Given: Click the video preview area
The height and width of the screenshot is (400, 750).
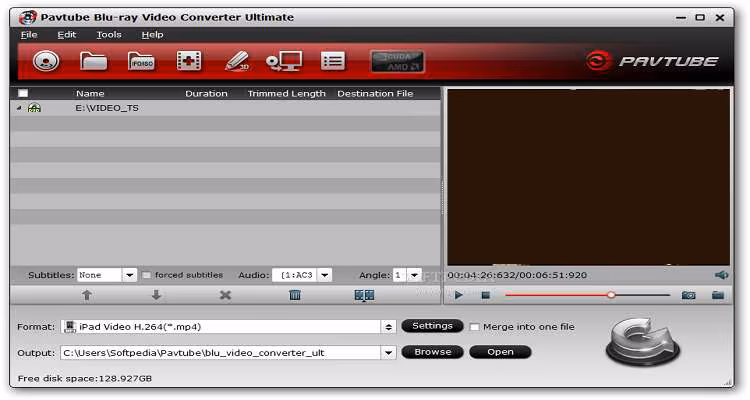Looking at the screenshot, I should click(588, 177).
